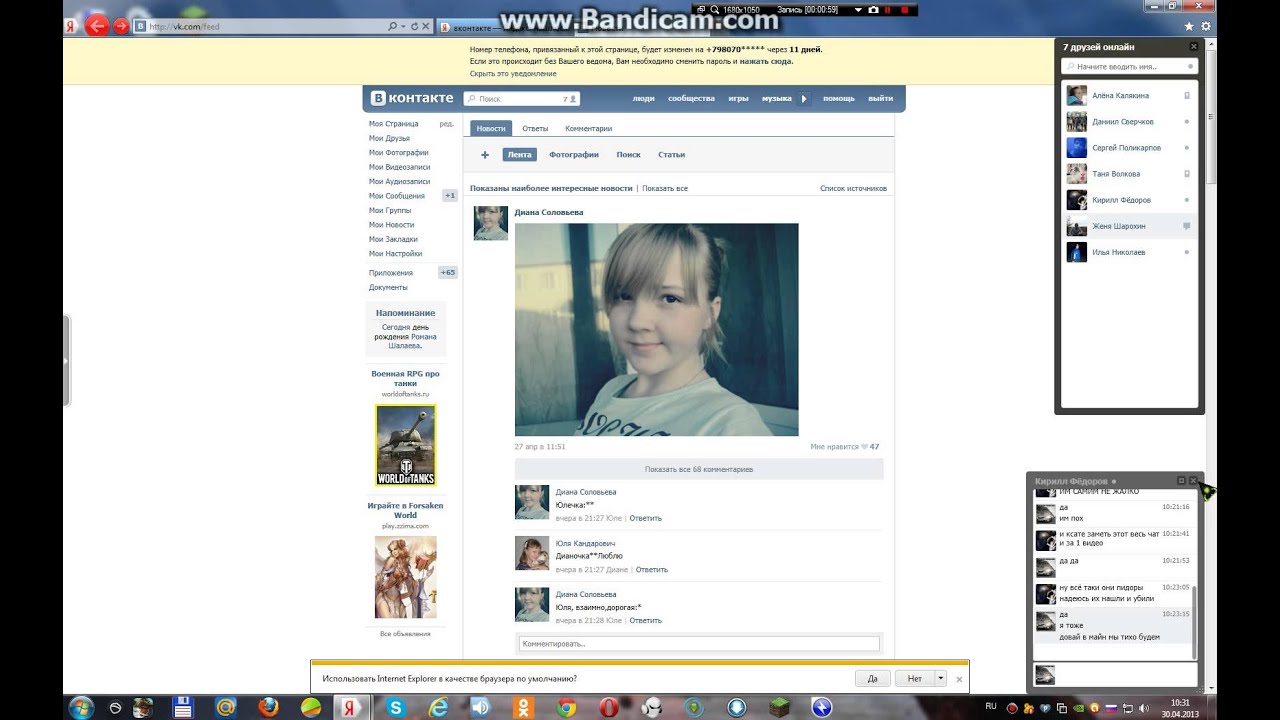The image size is (1280, 720).
Task: Click the Комментировать input field
Action: click(699, 644)
